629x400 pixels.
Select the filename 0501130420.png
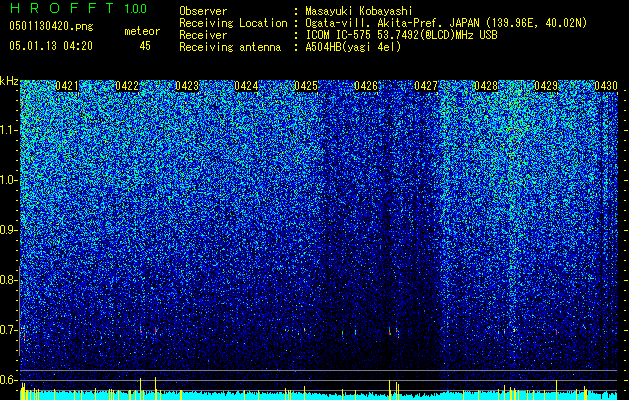51,27
